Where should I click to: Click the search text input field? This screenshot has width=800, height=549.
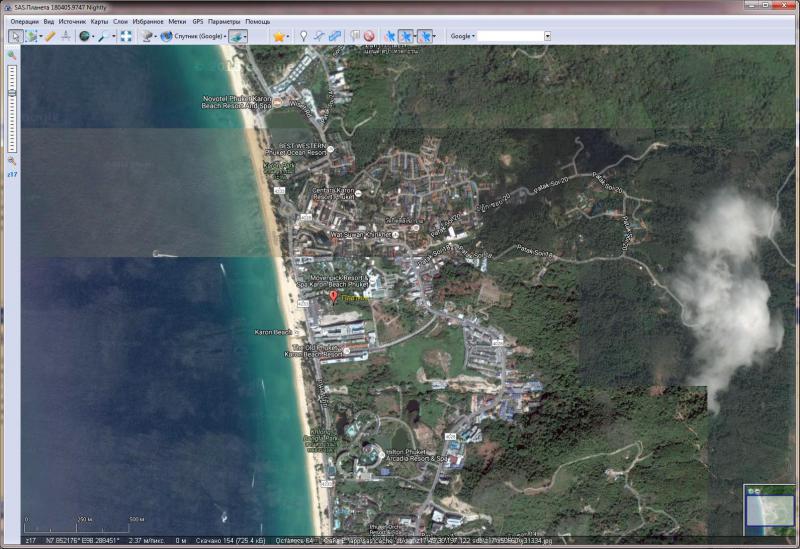coord(510,36)
